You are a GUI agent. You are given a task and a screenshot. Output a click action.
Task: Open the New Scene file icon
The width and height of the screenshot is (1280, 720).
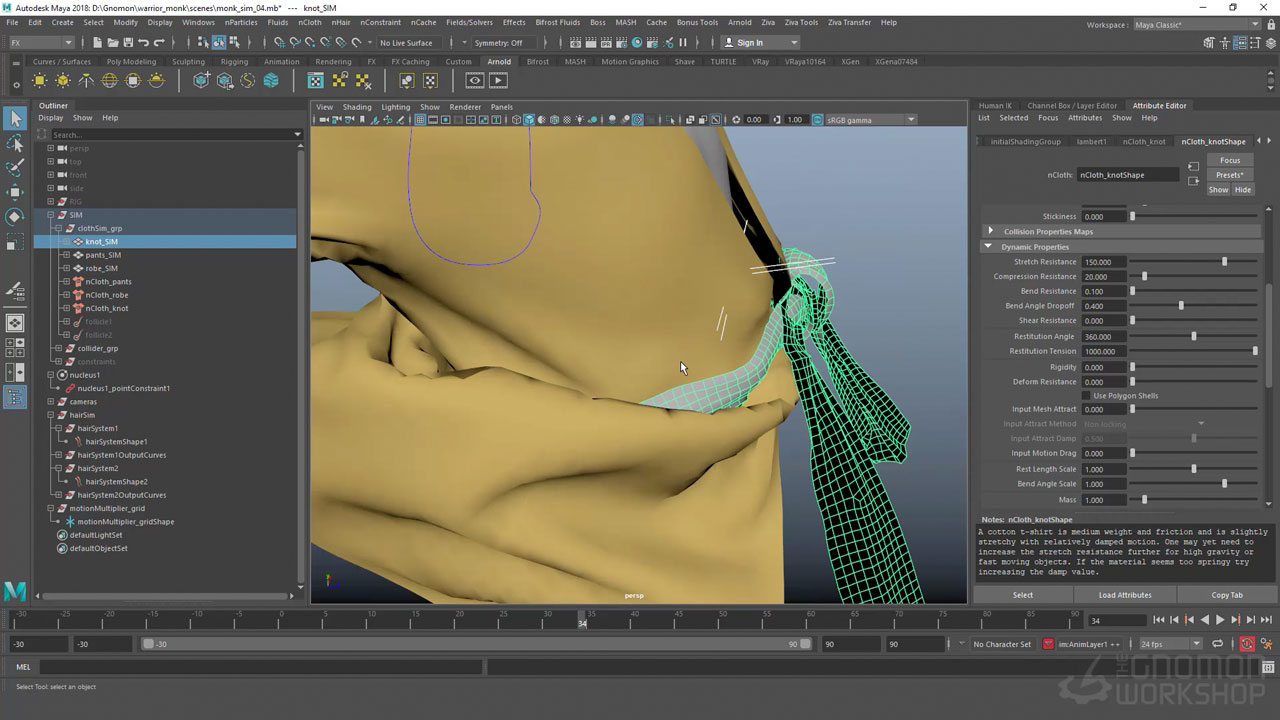(x=97, y=43)
